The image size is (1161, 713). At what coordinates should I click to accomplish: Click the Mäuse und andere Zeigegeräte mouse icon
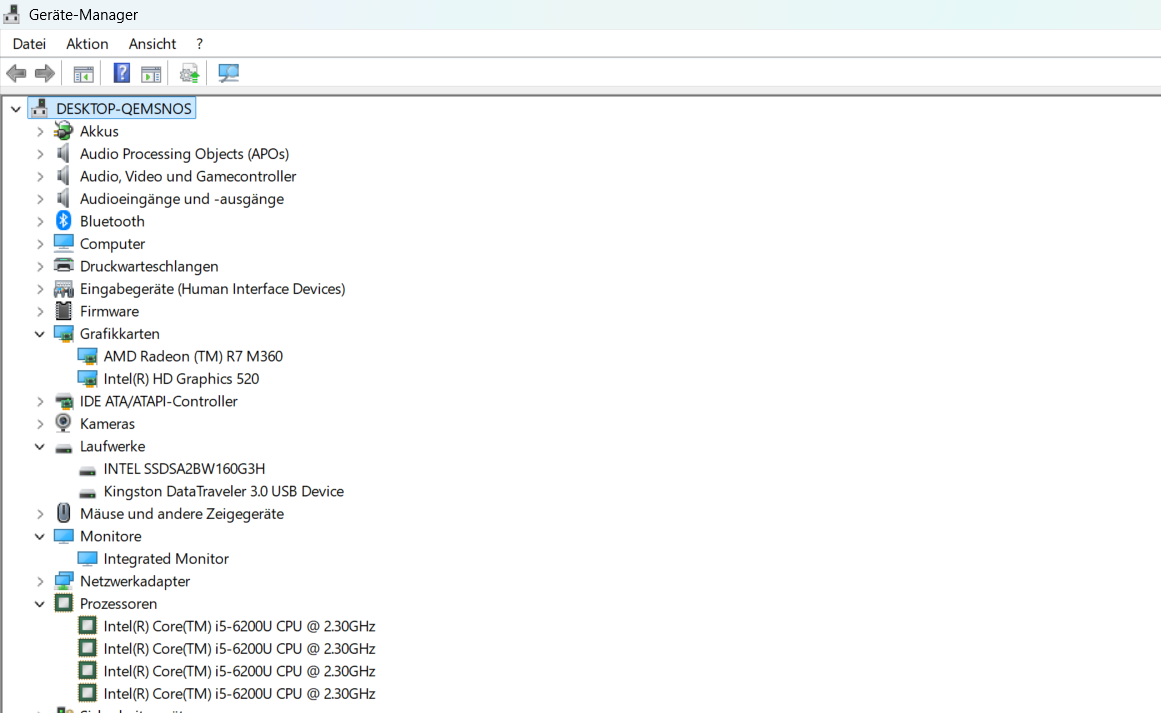click(64, 513)
